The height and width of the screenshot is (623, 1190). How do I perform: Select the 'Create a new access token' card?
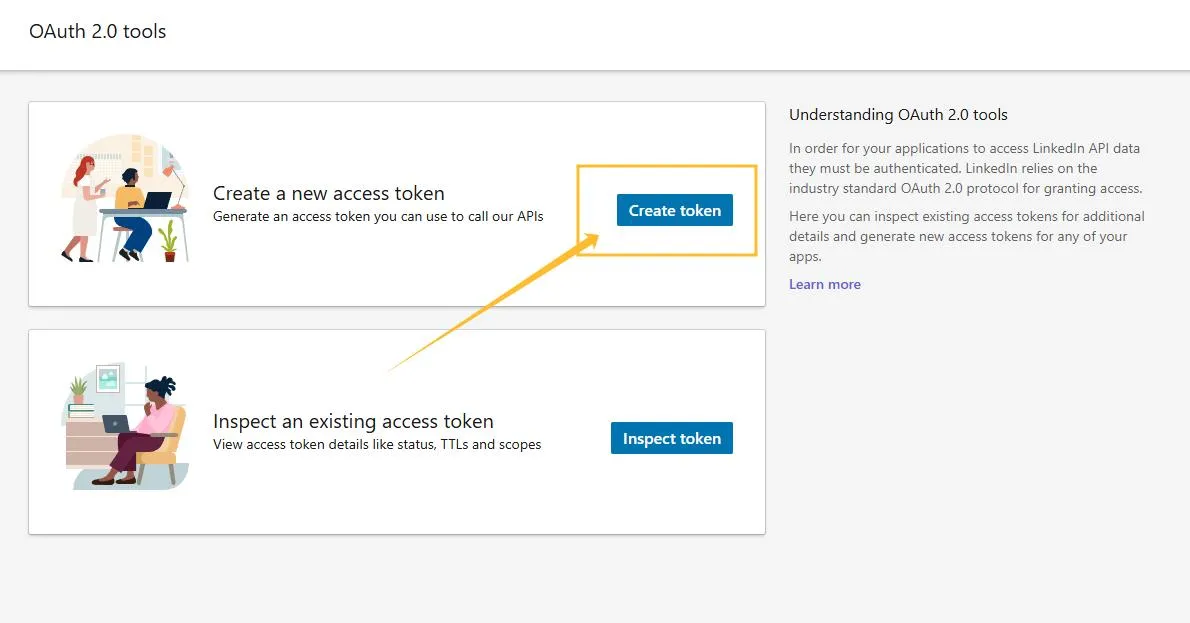(x=396, y=202)
